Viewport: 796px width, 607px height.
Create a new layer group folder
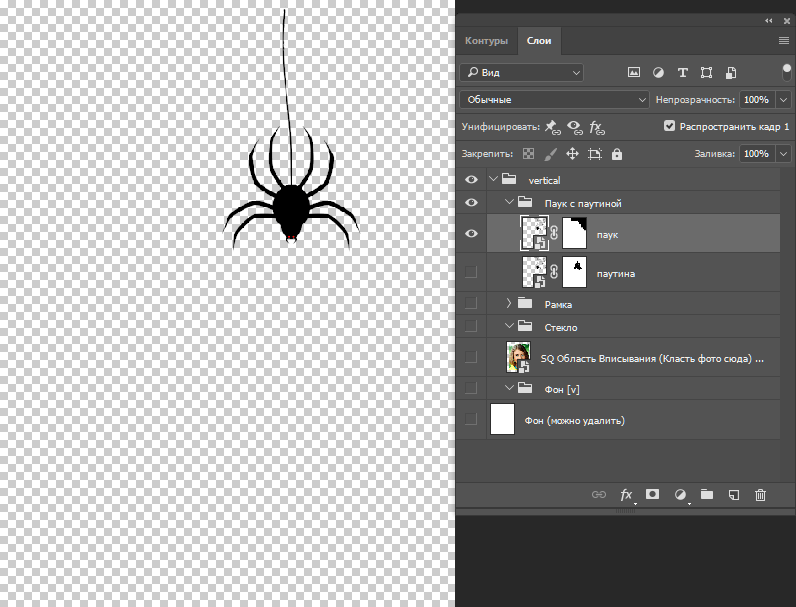(x=706, y=495)
